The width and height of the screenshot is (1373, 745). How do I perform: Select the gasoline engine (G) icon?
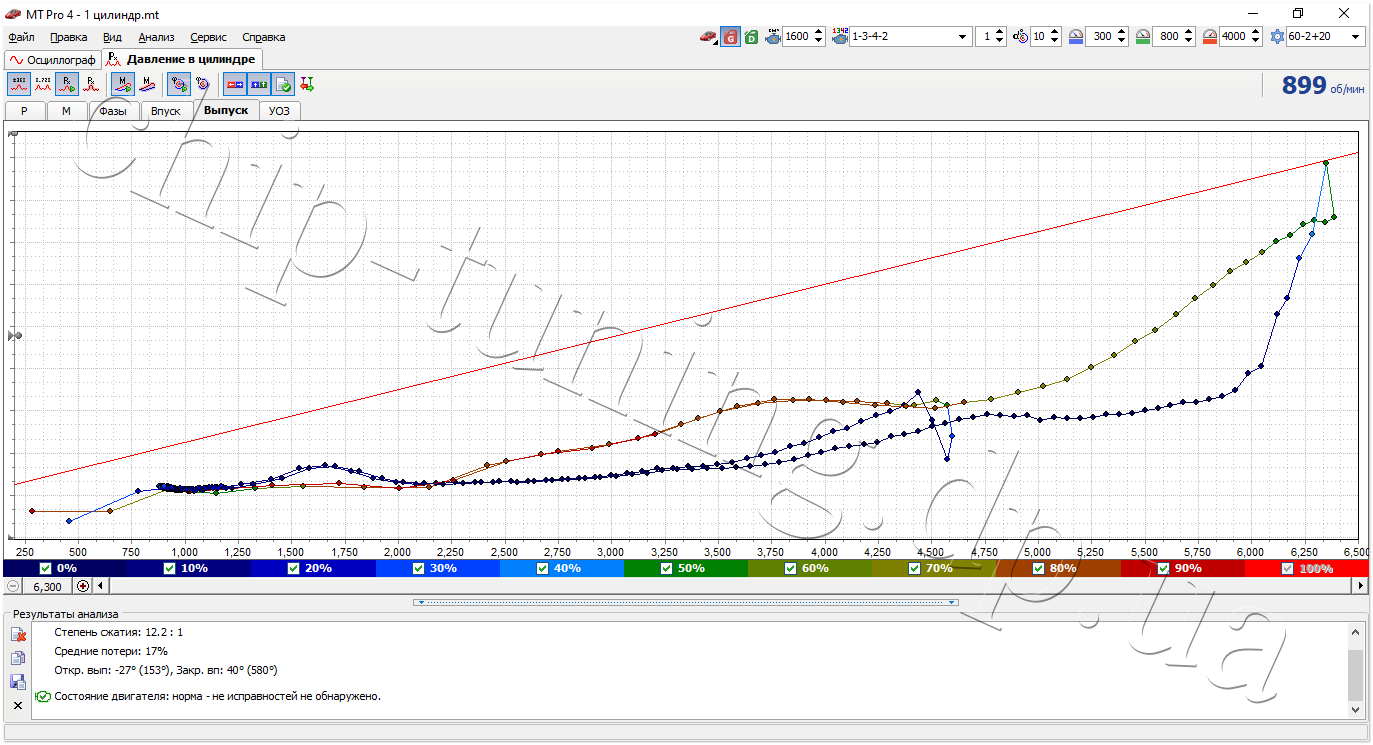click(730, 36)
